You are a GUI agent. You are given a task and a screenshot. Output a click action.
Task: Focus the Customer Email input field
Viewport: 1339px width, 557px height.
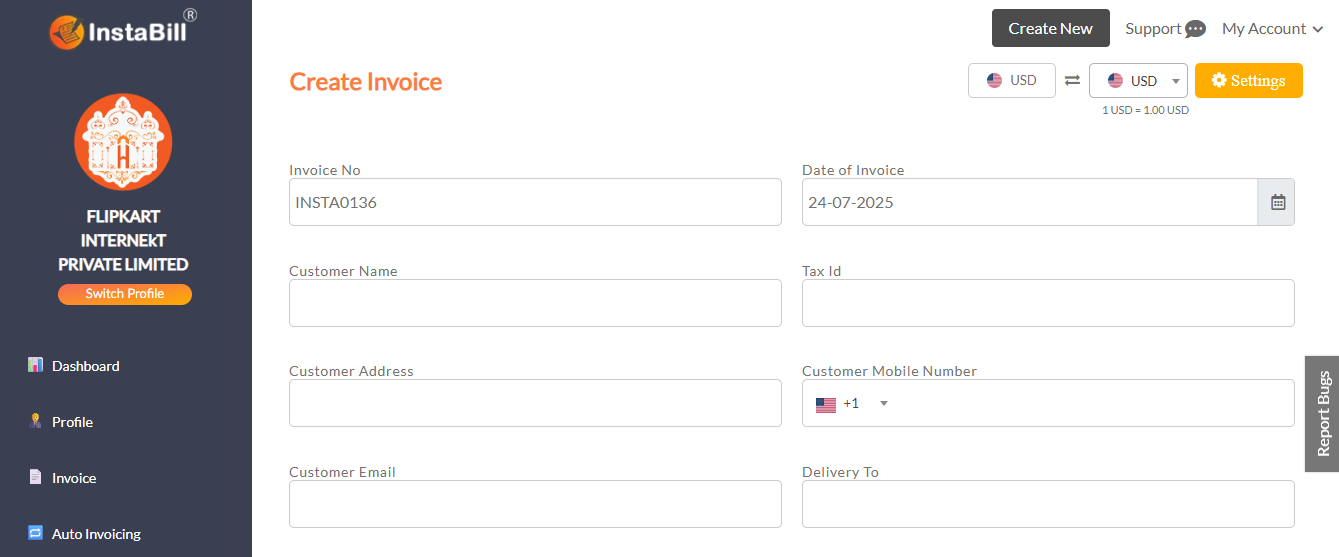(535, 504)
